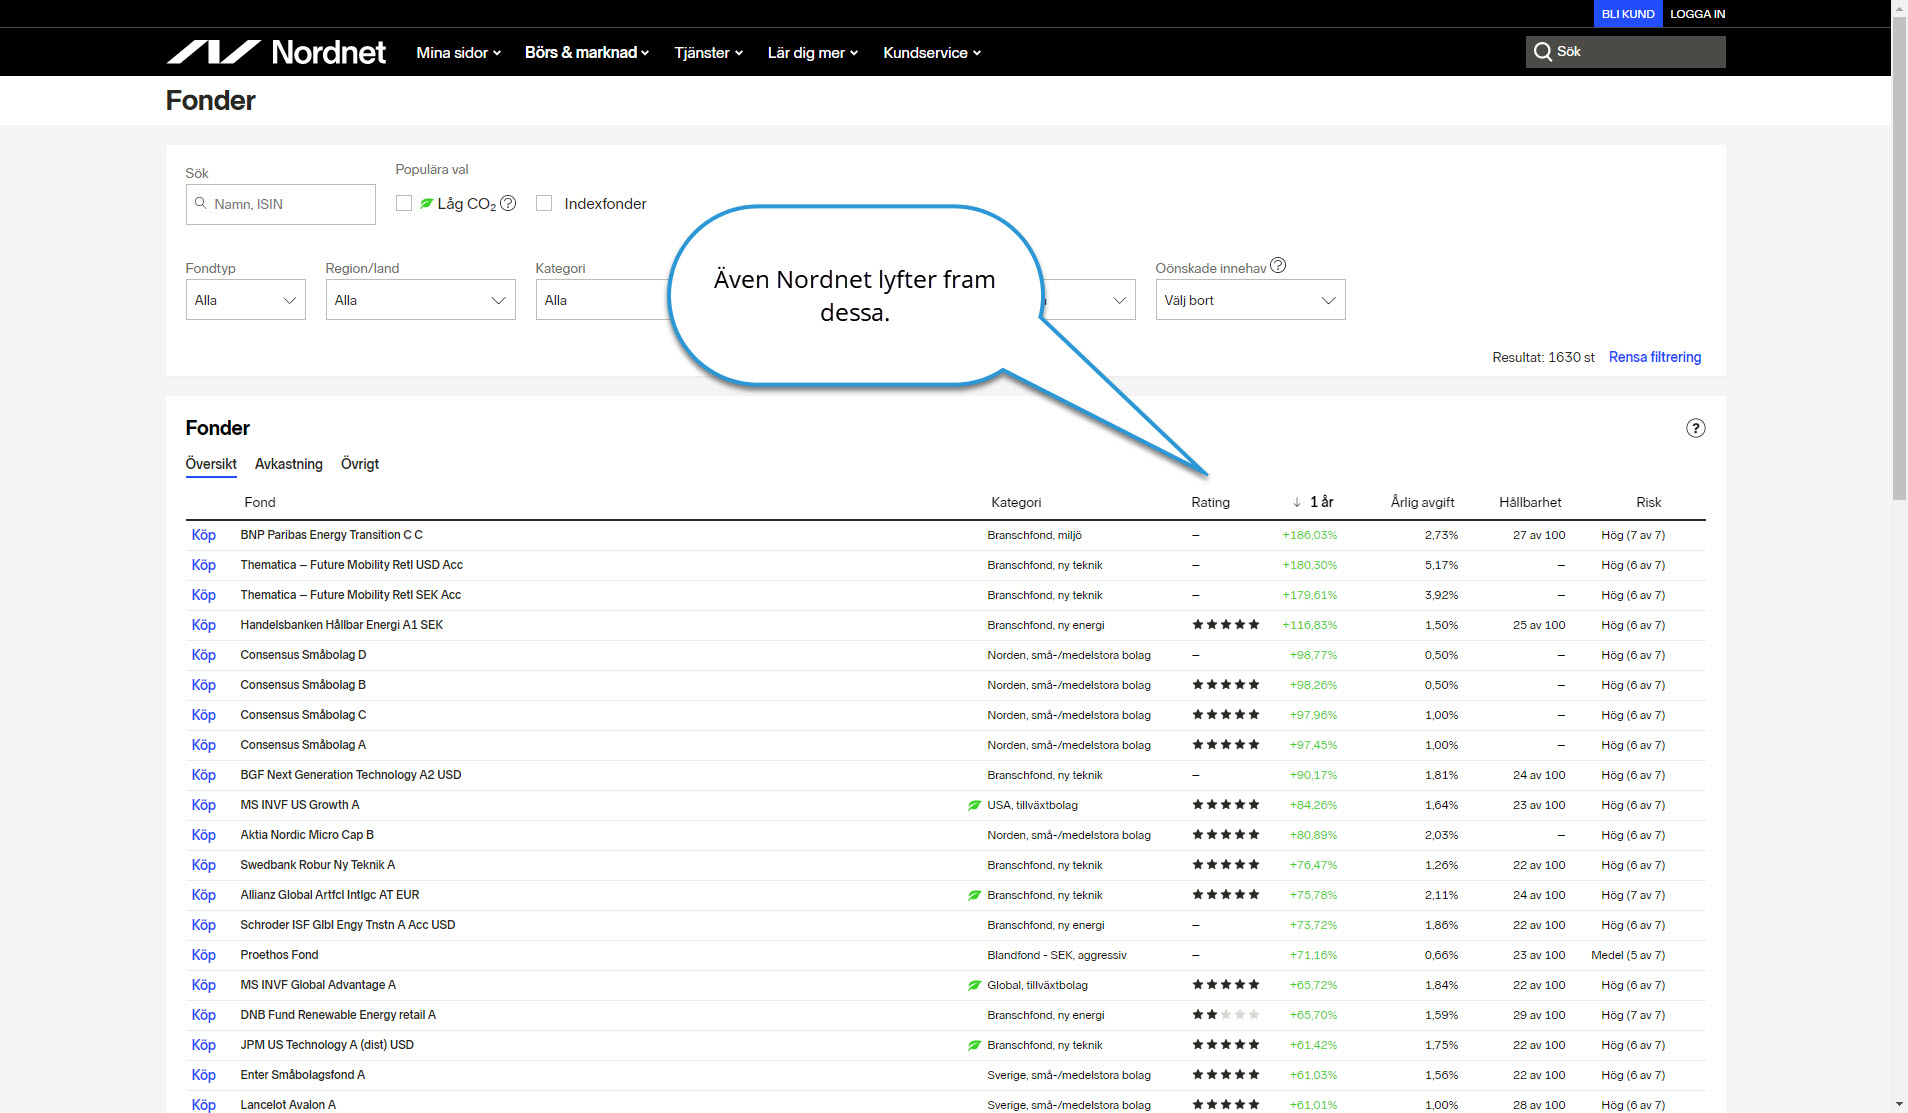Click the search magnifier icon in header

1543,52
